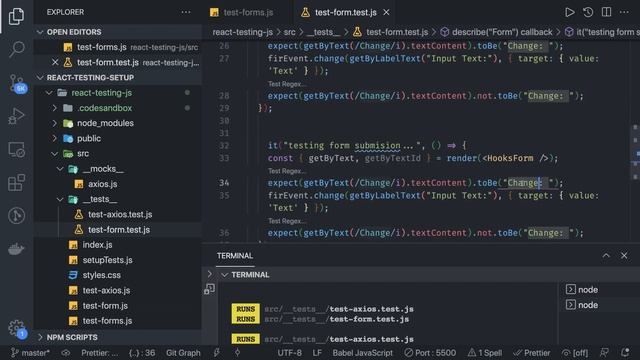Screen dimensions: 640x360
Task: Click the lightning bolt status bar icon
Action: pyautogui.click(x=217, y=352)
